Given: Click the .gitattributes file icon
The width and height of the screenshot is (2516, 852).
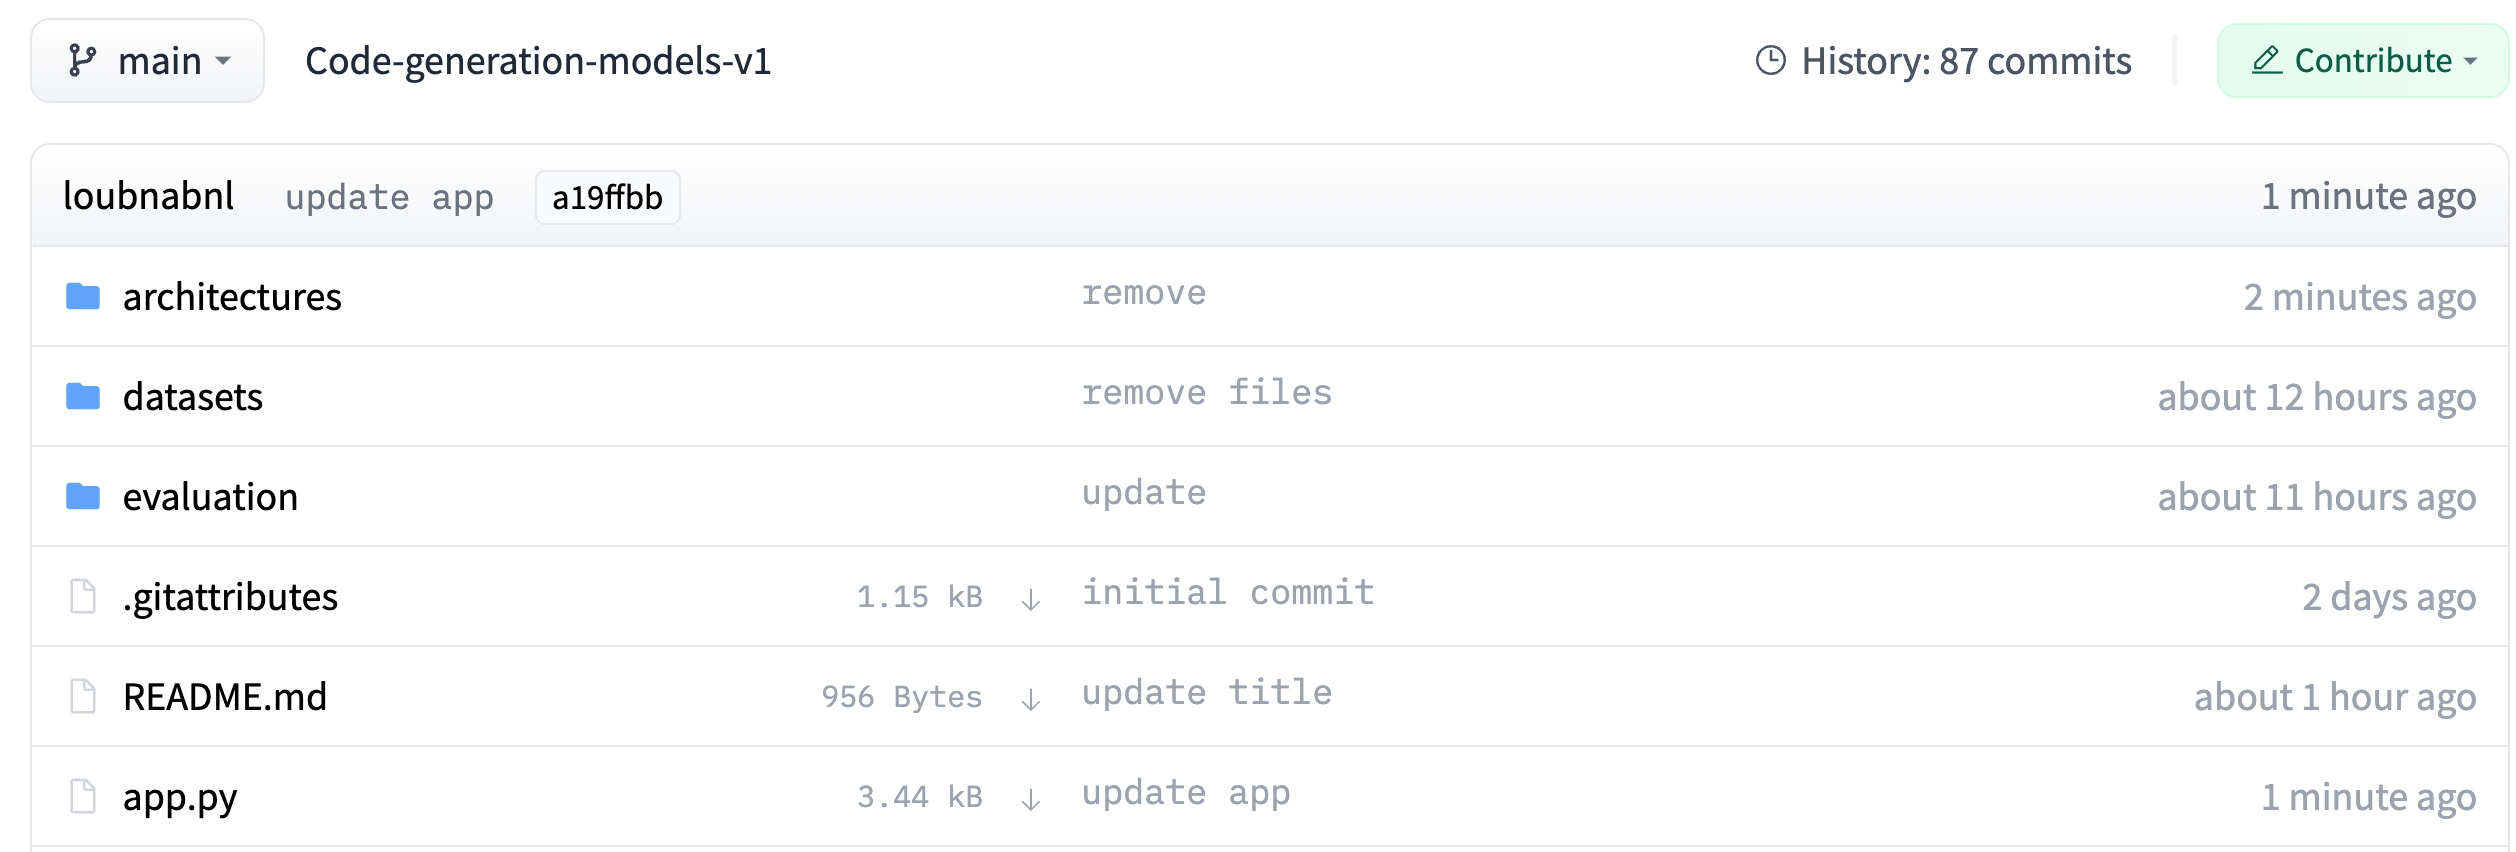Looking at the screenshot, I should point(83,597).
